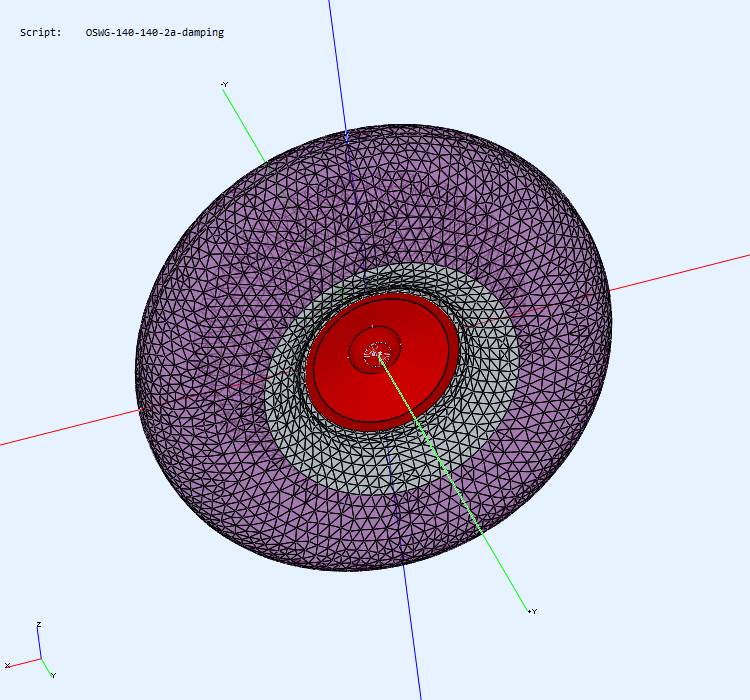The width and height of the screenshot is (750, 700).
Task: Select the Y label on the orientation triad
Action: point(53,675)
